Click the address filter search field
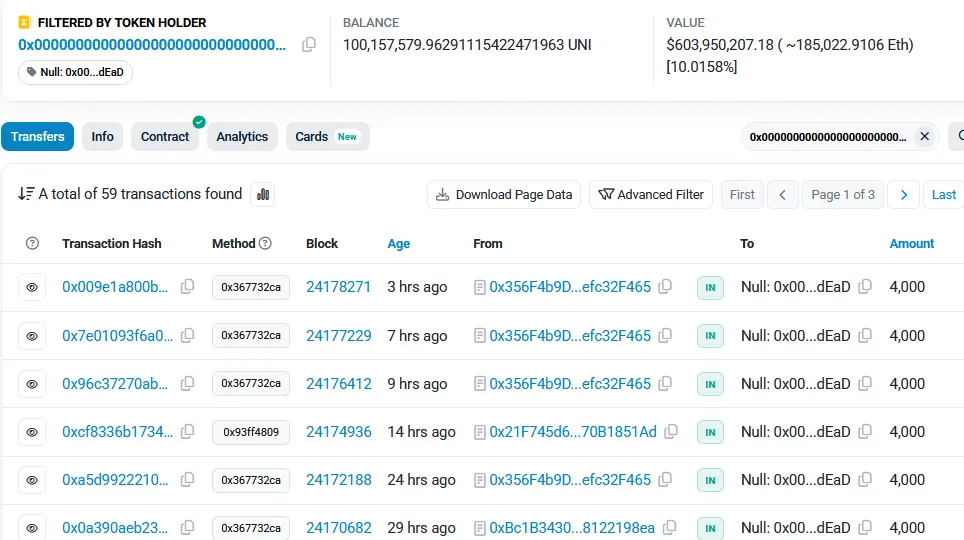 pos(828,136)
